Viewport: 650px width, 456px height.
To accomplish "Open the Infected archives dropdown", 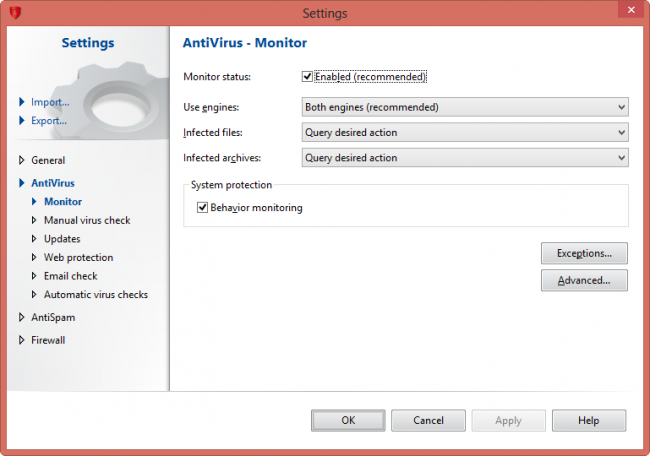I will coord(464,157).
